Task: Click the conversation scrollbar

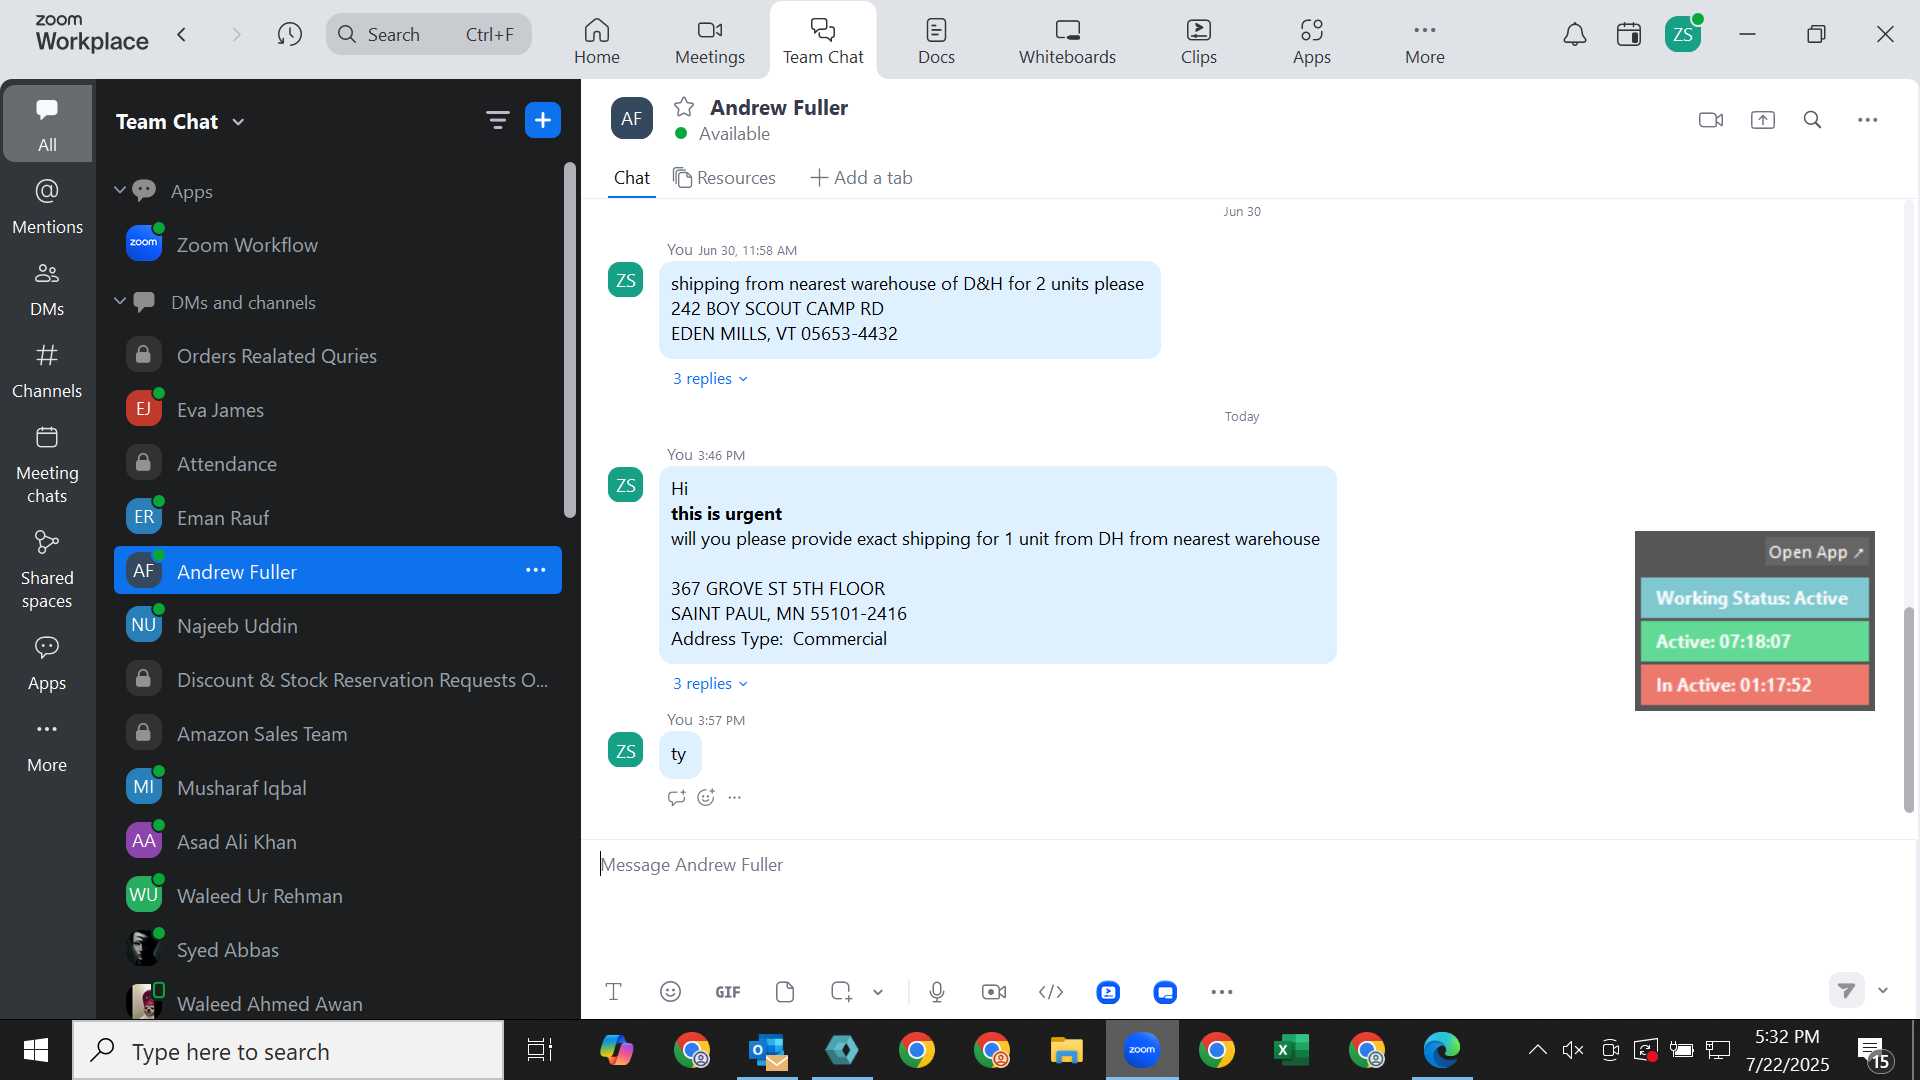Action: [x=1909, y=708]
